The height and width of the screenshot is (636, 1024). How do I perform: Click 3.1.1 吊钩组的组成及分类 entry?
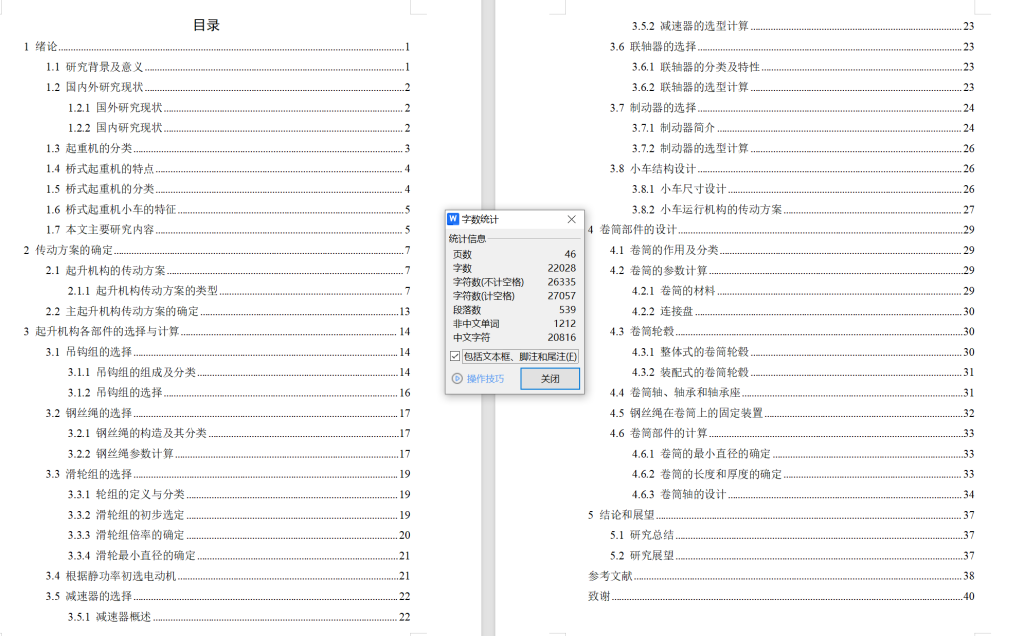tap(138, 372)
